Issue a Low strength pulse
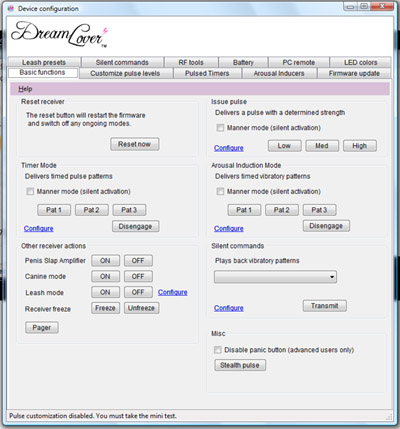This screenshot has width=400, height=429. (x=284, y=146)
